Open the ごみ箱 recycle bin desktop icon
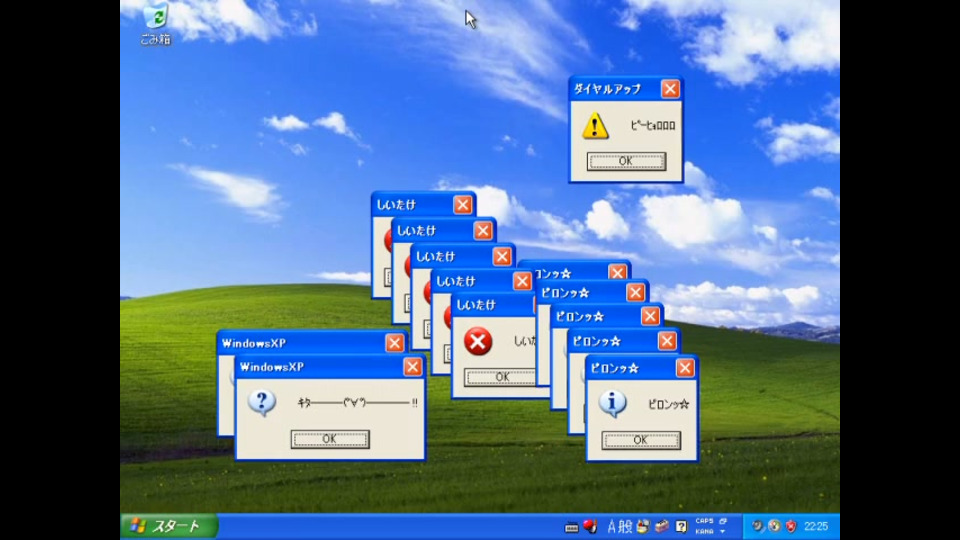Image resolution: width=960 pixels, height=540 pixels. click(x=156, y=24)
